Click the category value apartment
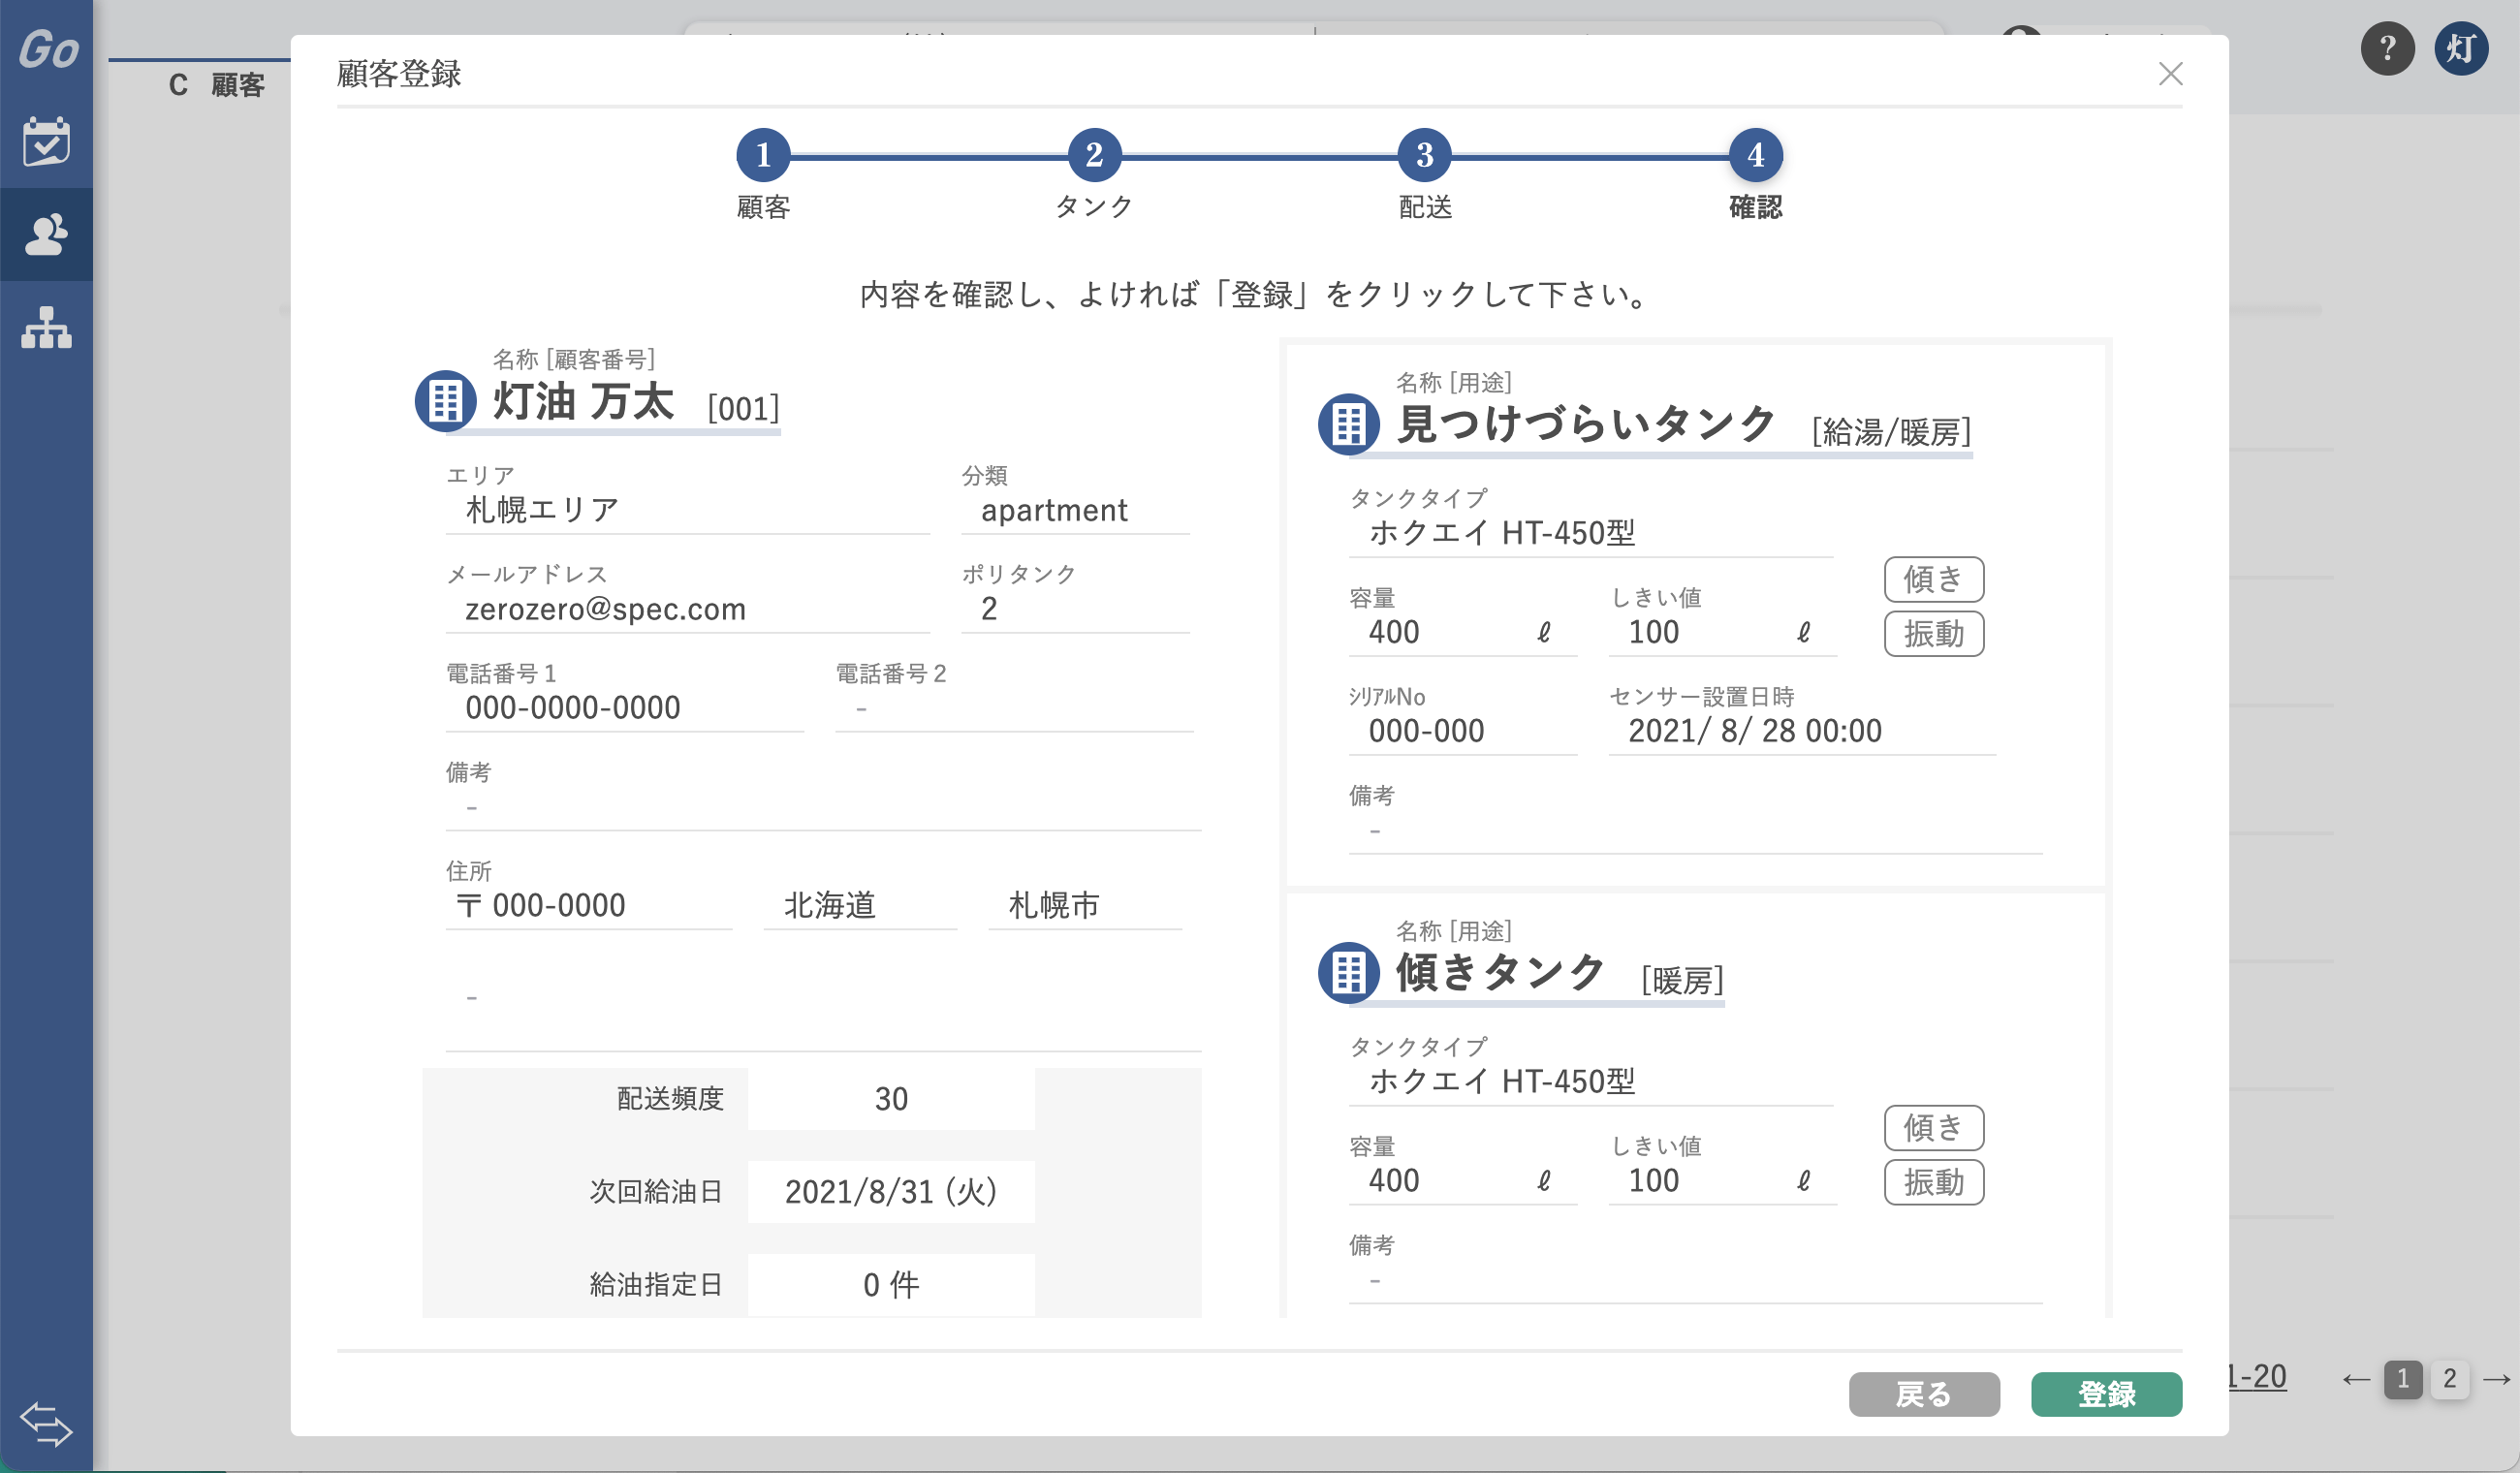Screen dimensions: 2520x1473 coord(1054,510)
